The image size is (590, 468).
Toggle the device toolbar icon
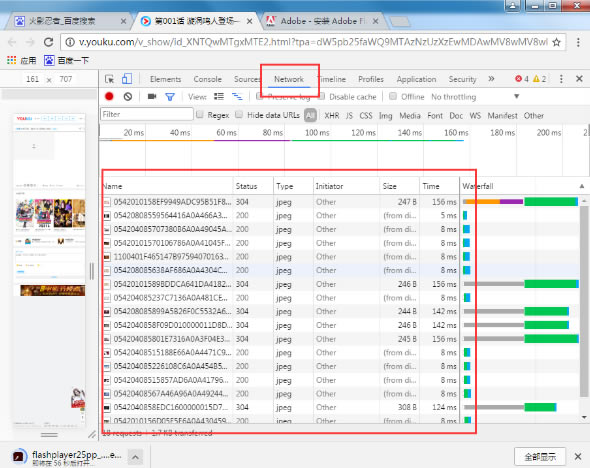click(x=127, y=79)
